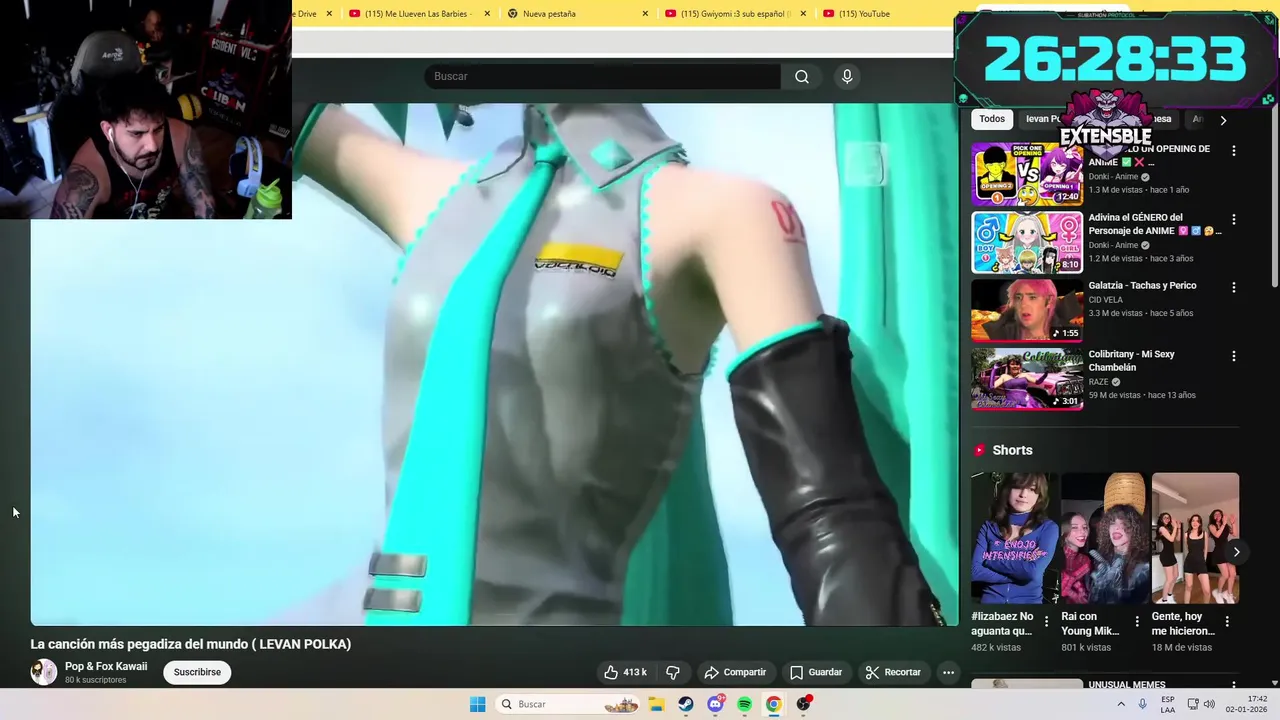Open the Galatzia - Tachas y Perico title
Image resolution: width=1280 pixels, height=720 pixels.
(1142, 286)
